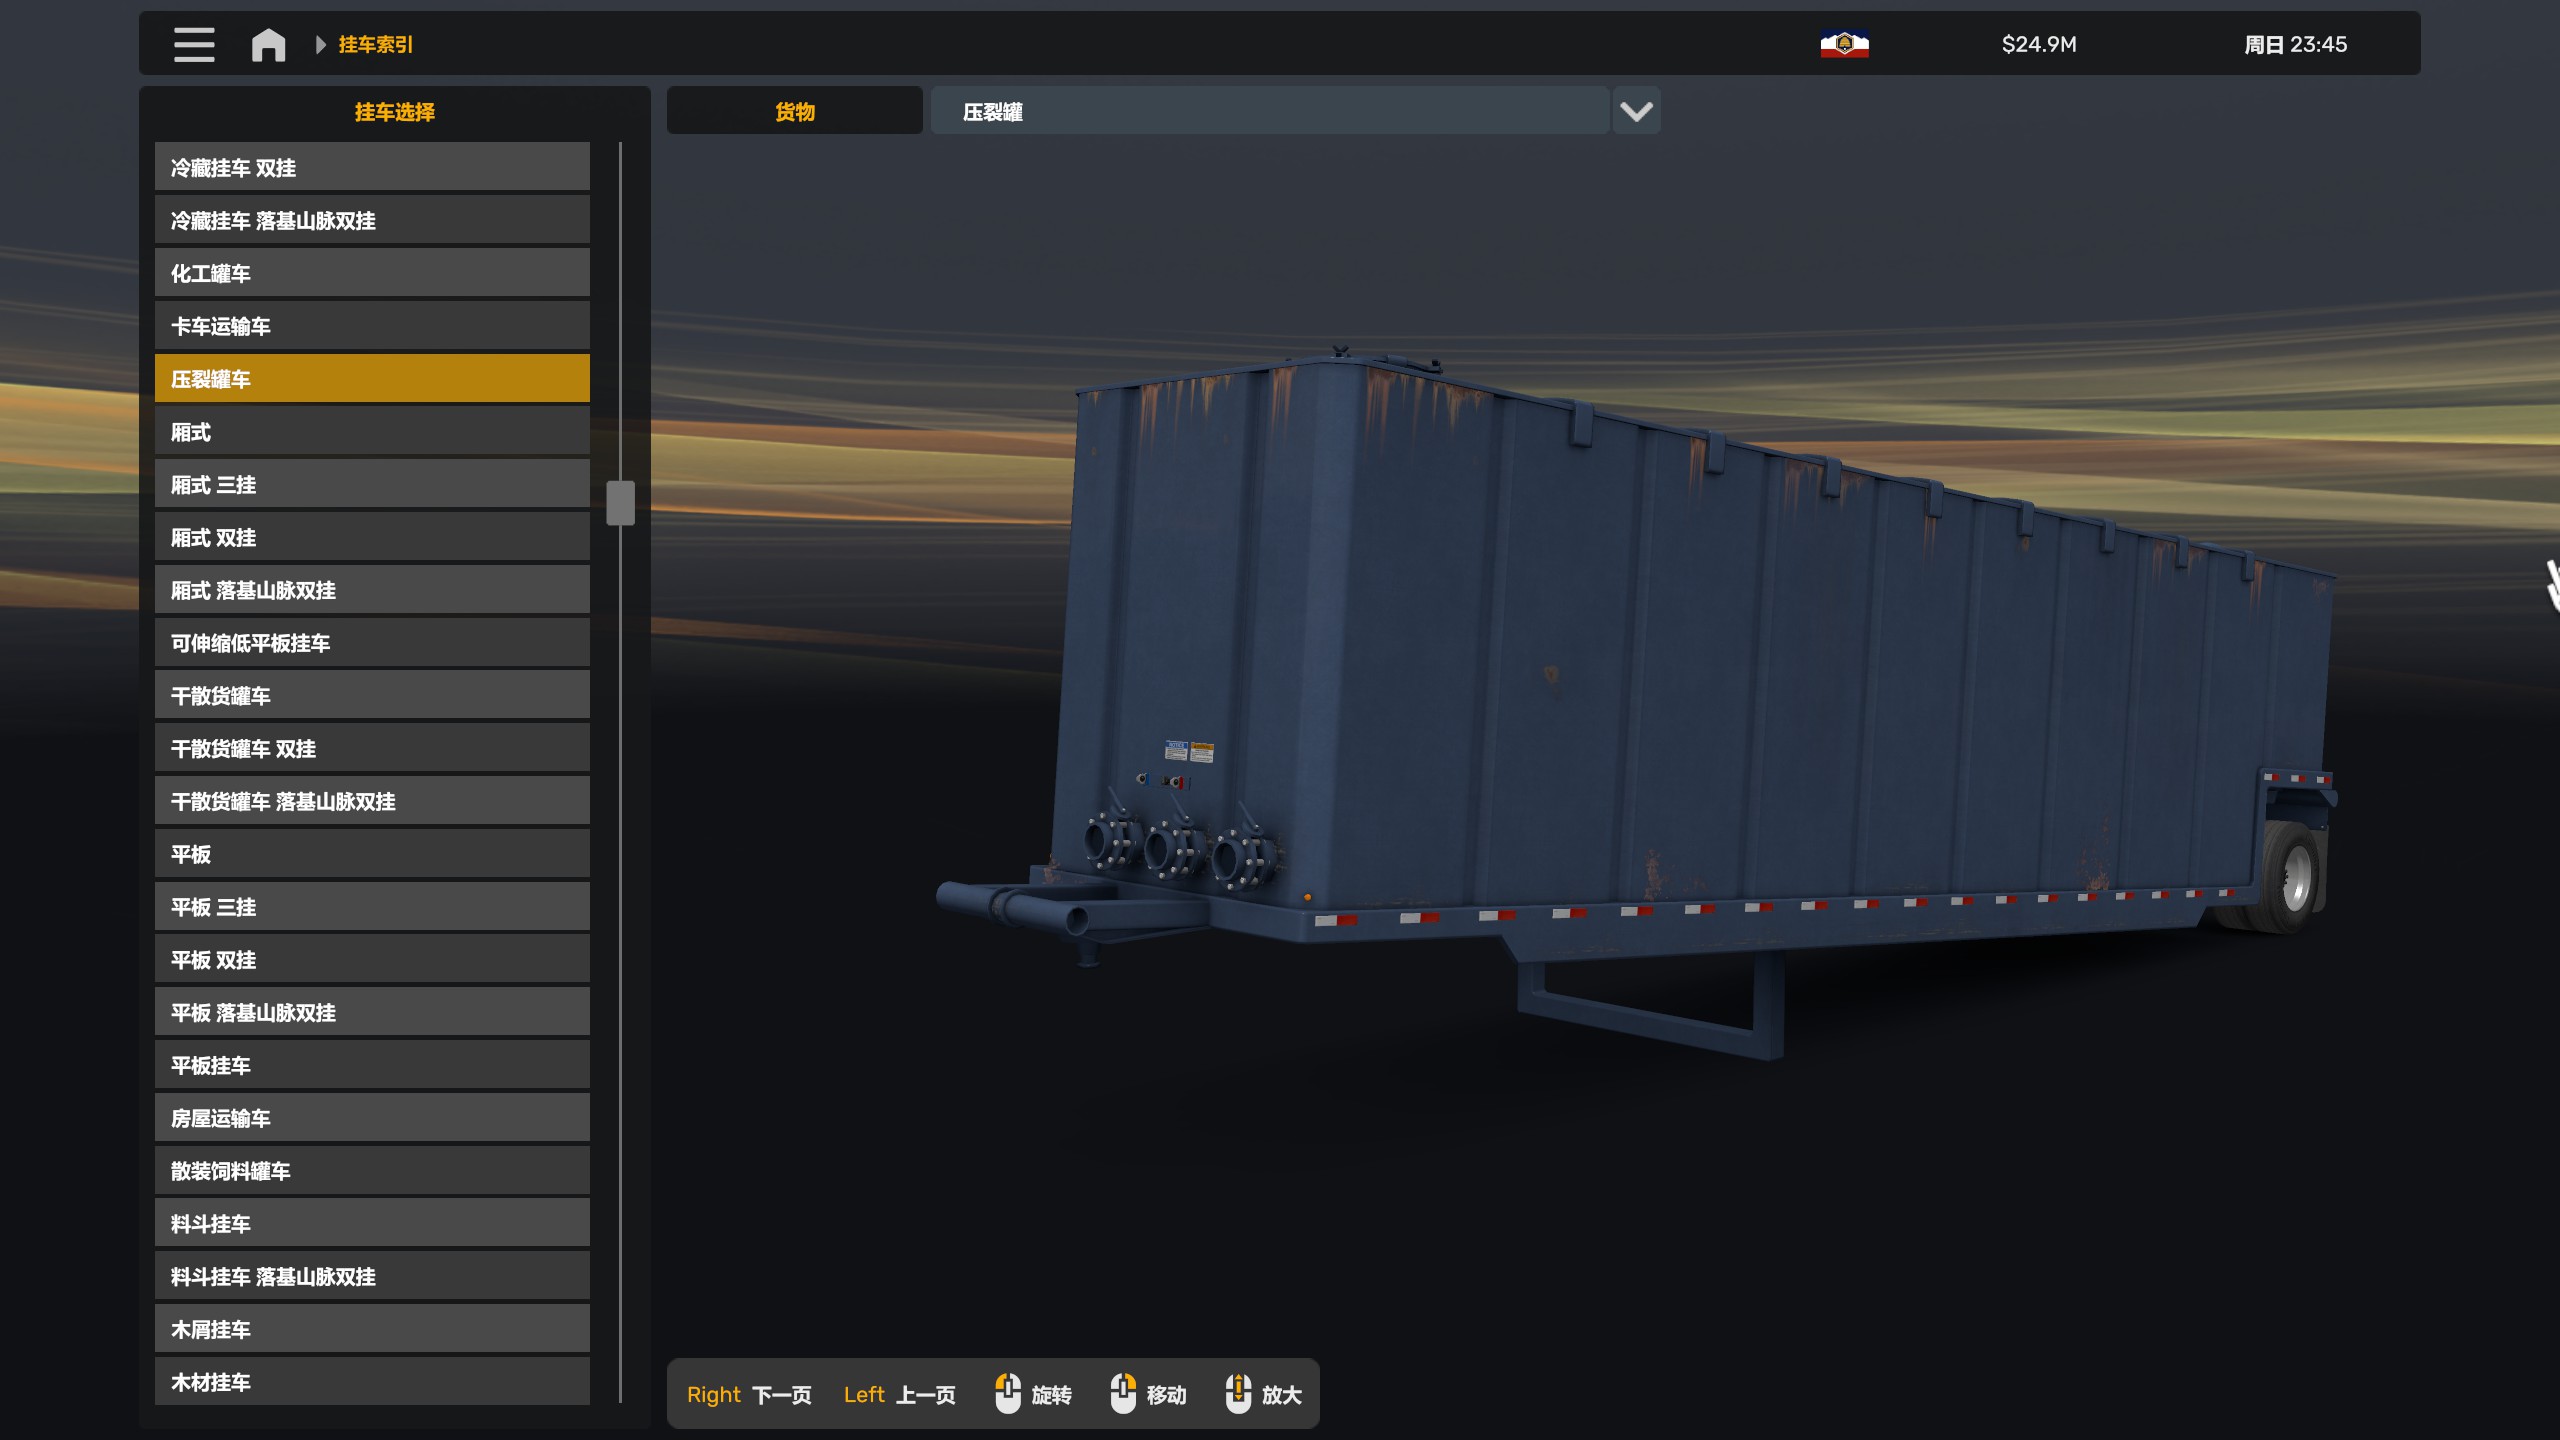This screenshot has width=2560, height=1440.
Task: Open the hamburger main menu
Action: coord(194,45)
